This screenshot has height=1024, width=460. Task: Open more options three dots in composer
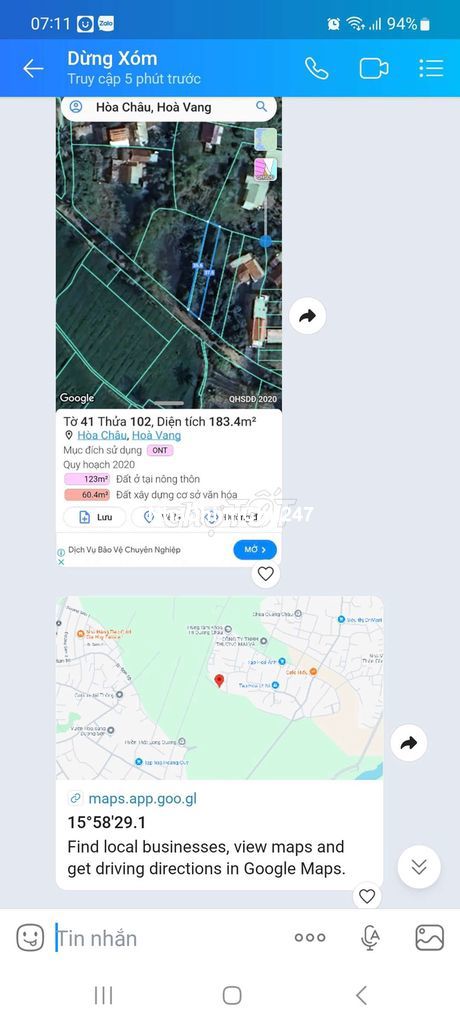(310, 938)
